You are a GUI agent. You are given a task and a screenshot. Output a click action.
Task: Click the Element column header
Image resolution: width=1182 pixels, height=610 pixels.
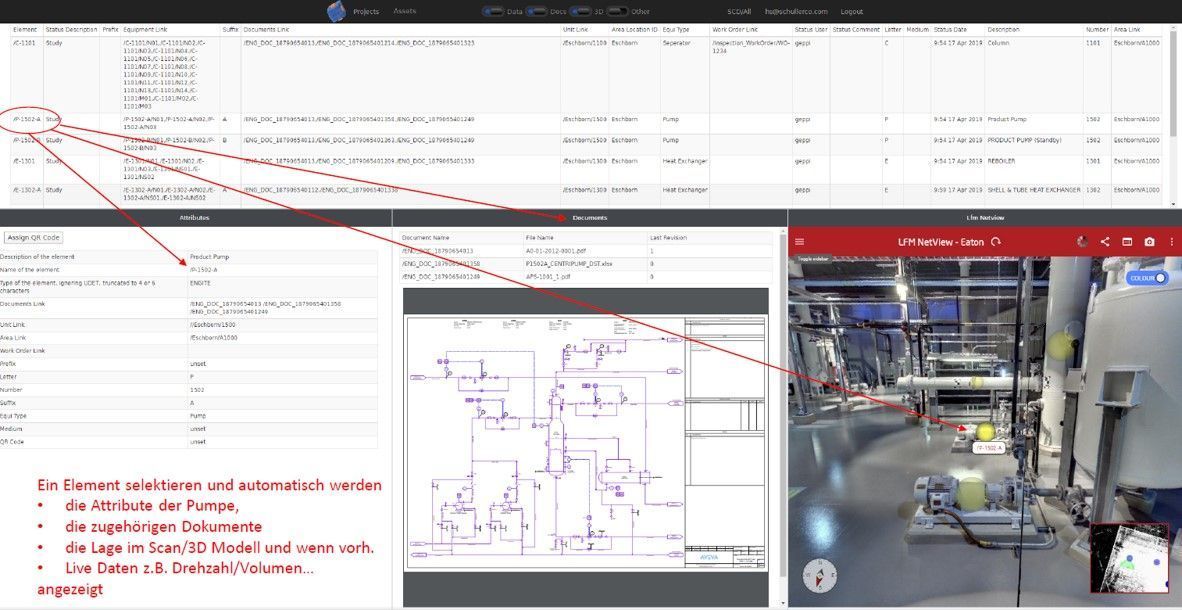click(25, 29)
